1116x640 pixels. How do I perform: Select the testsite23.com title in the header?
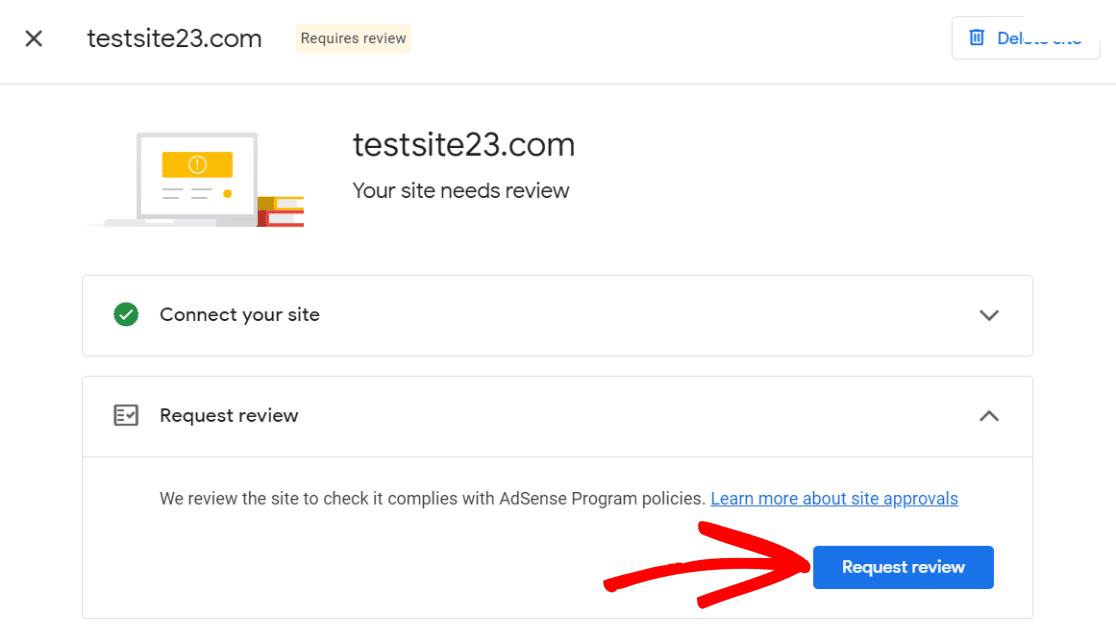point(174,38)
